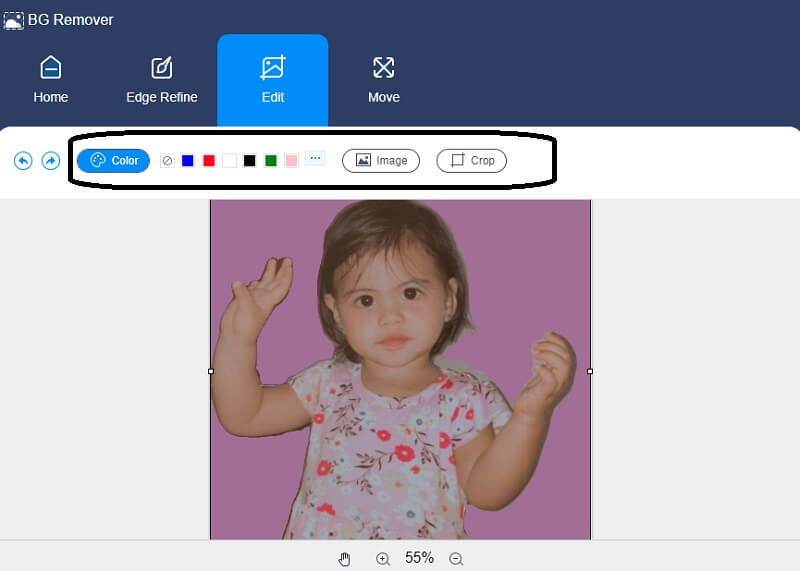800x571 pixels.
Task: Click the right-middle crop handle on image
Action: pyautogui.click(x=590, y=371)
